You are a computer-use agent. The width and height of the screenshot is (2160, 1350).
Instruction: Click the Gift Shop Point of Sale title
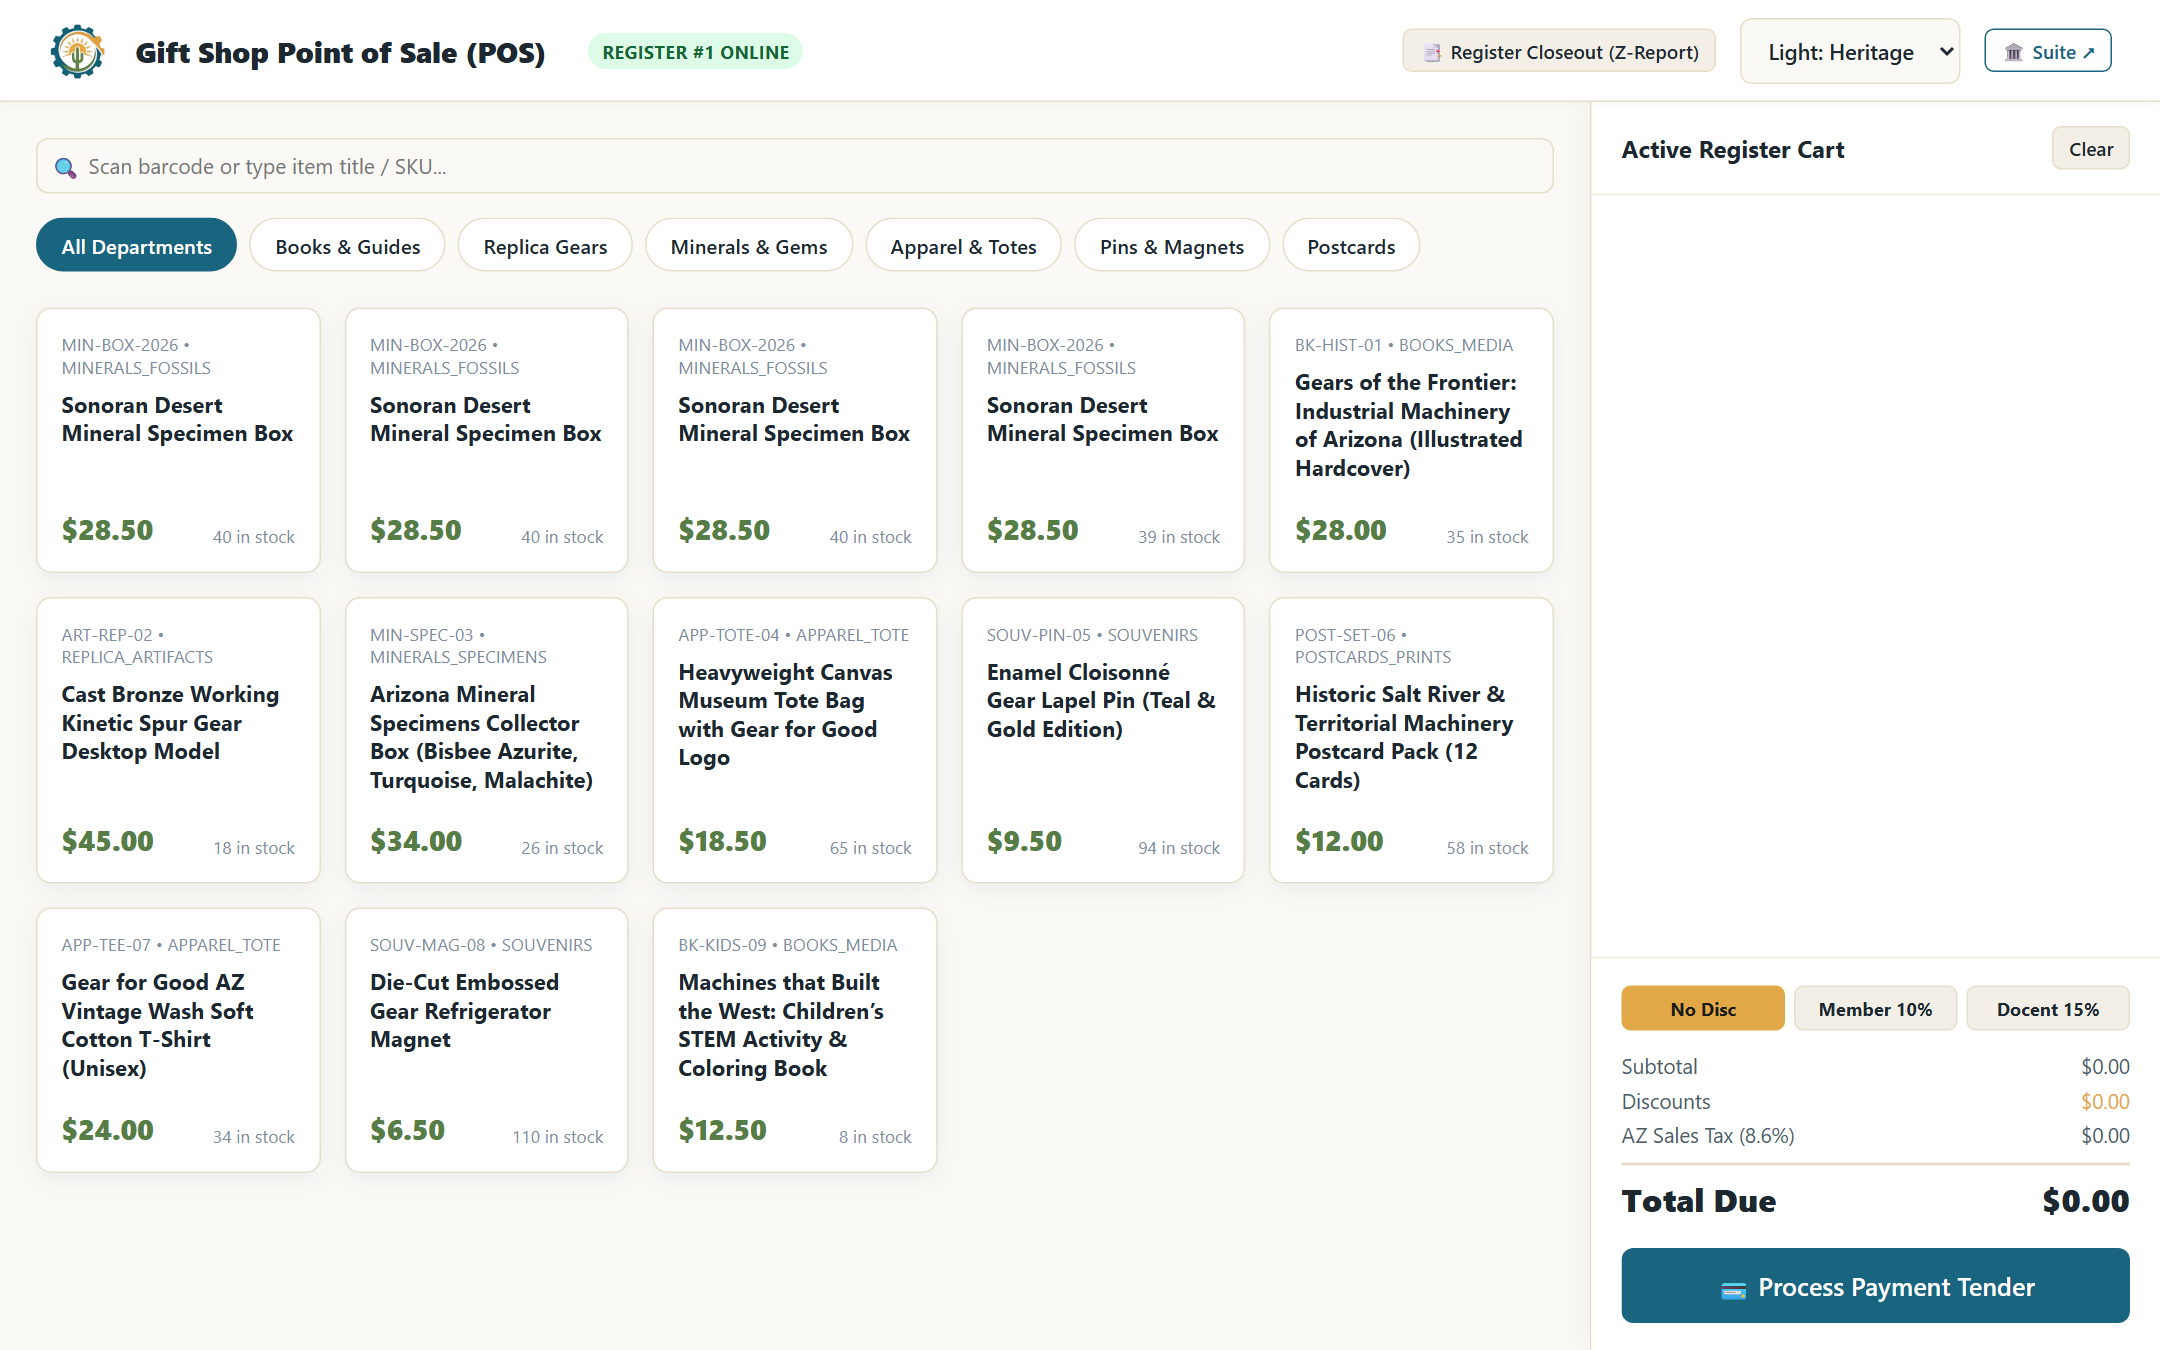coord(340,52)
